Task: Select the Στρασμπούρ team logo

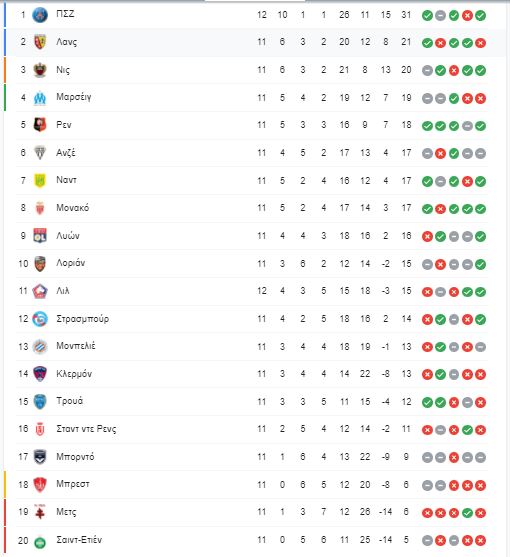Action: point(40,319)
